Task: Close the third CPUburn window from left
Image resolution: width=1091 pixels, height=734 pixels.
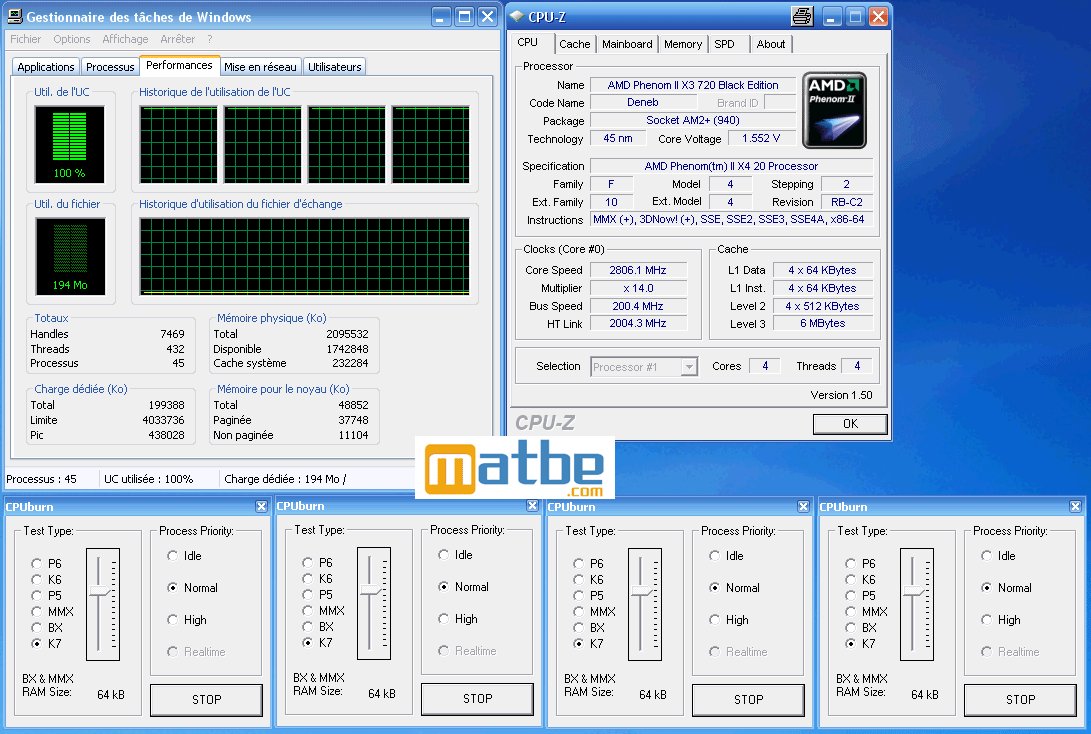Action: pyautogui.click(x=803, y=506)
